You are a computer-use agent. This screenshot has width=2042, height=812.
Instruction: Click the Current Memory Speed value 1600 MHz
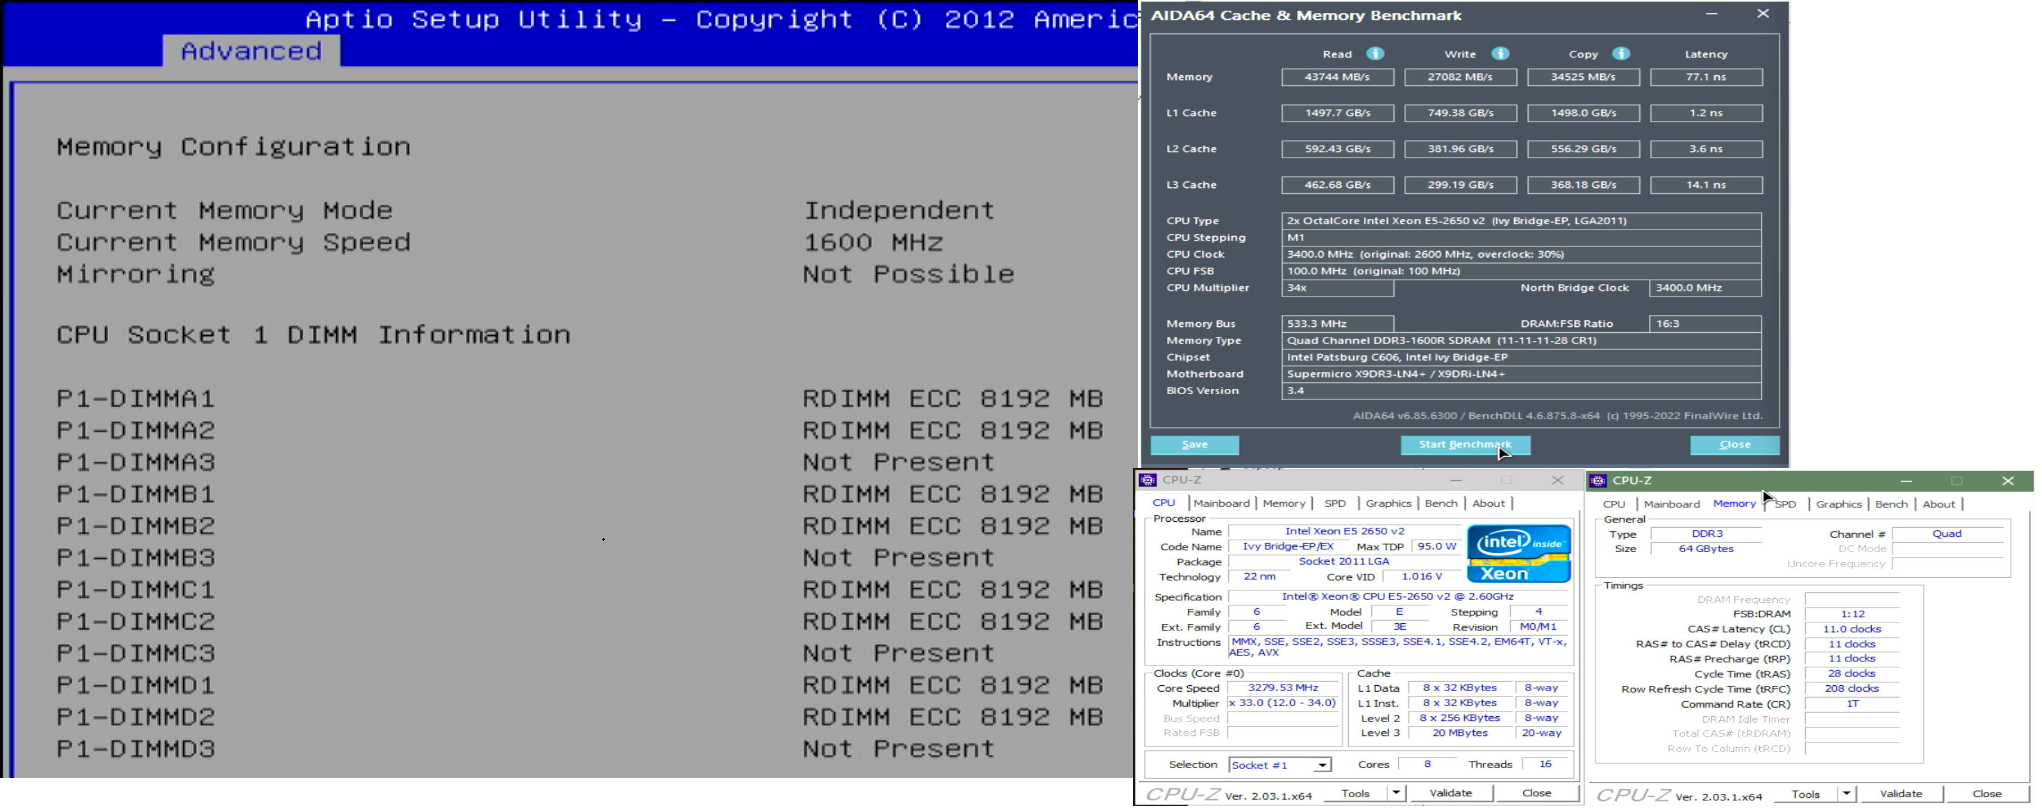click(x=873, y=243)
